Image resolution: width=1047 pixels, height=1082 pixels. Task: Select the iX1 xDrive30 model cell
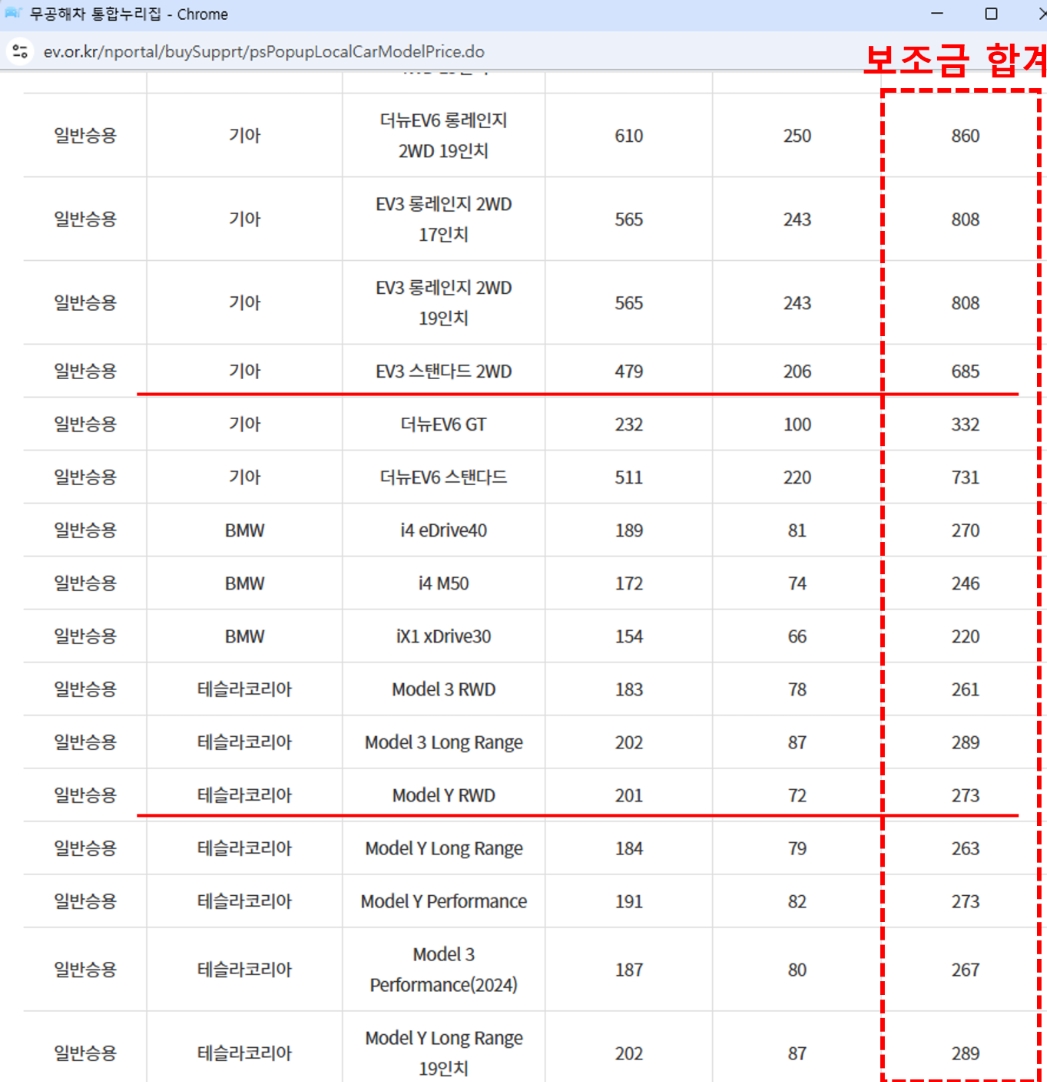tap(443, 636)
